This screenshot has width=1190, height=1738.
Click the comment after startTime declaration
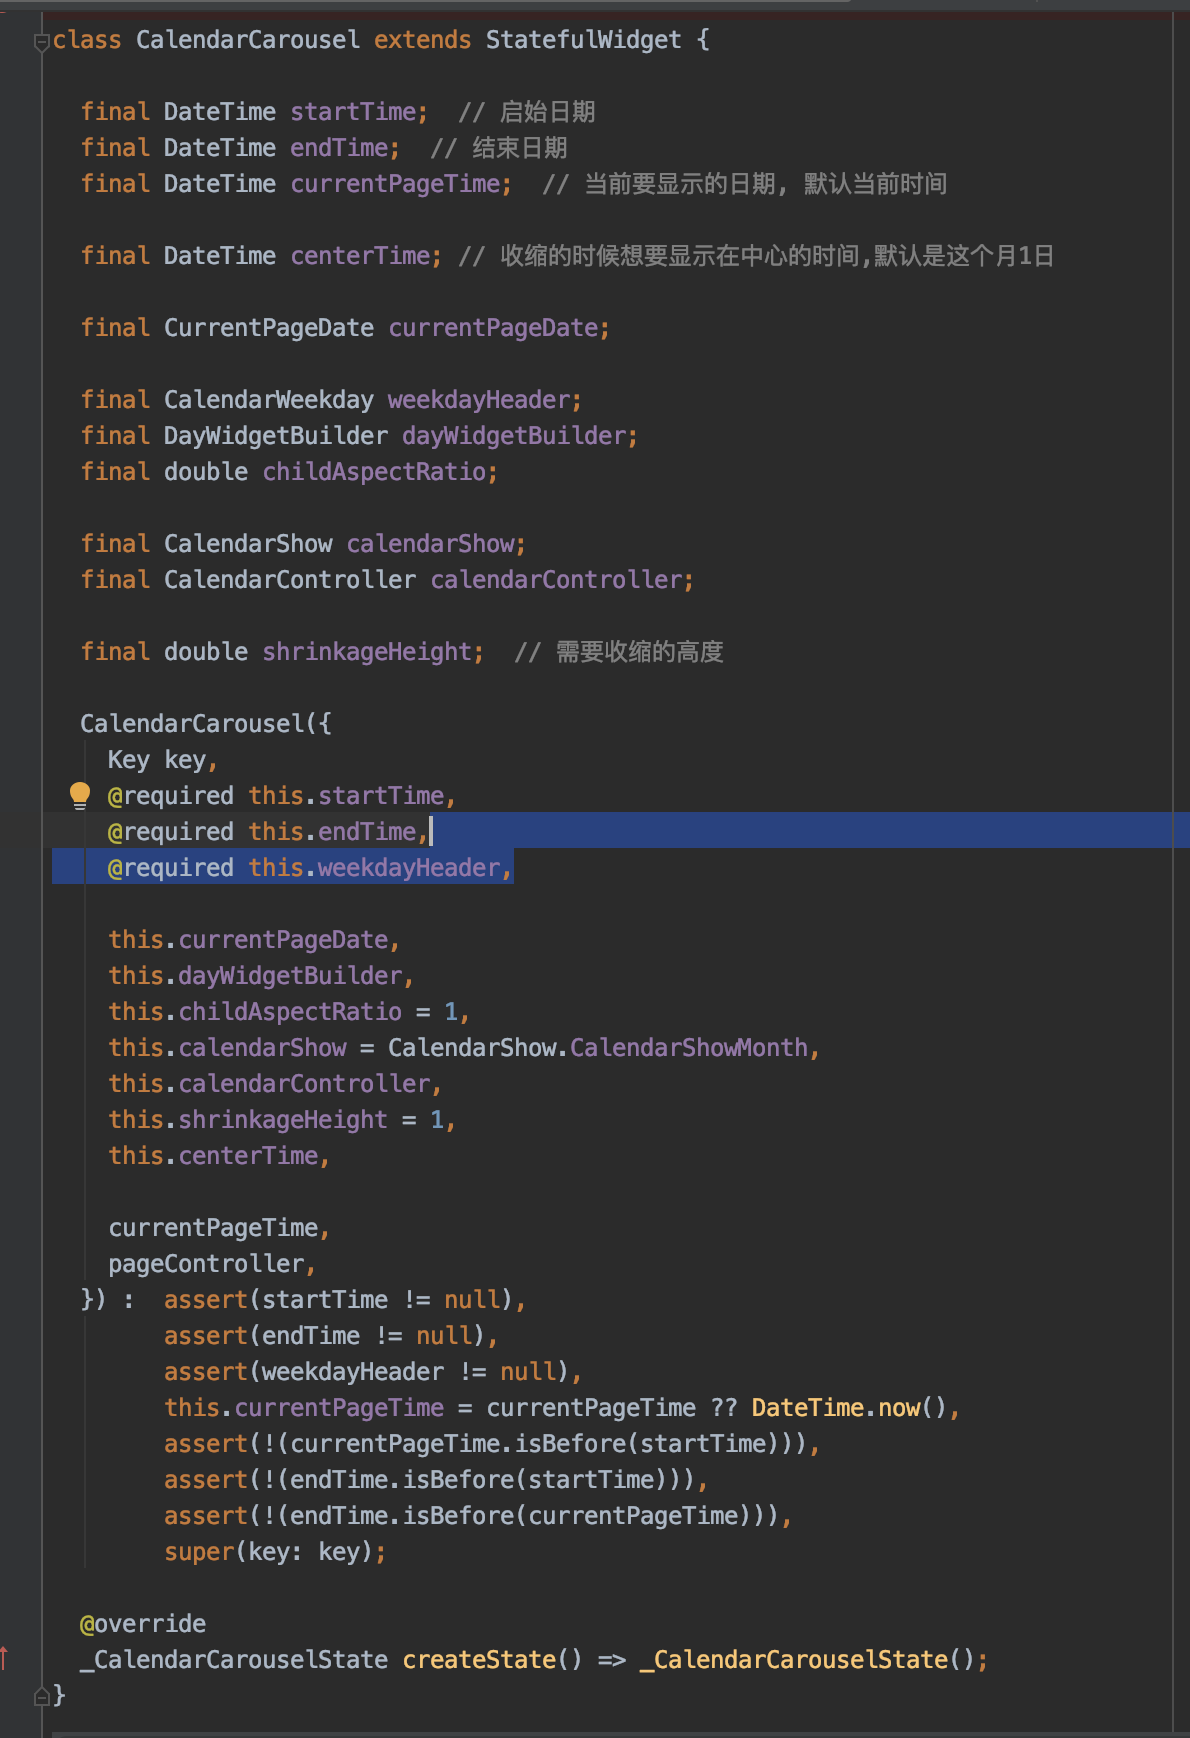point(527,112)
